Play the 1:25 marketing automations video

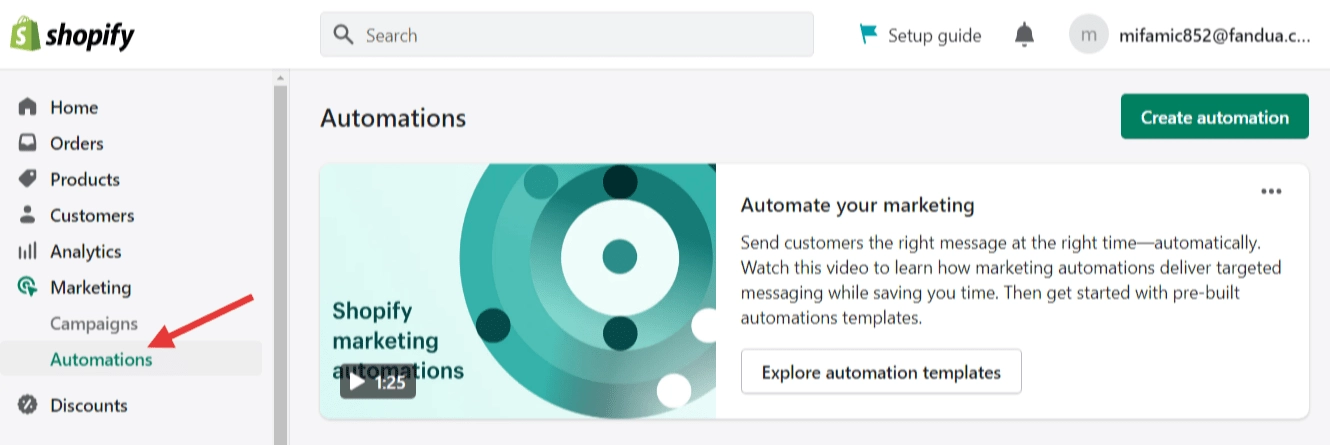coord(378,382)
